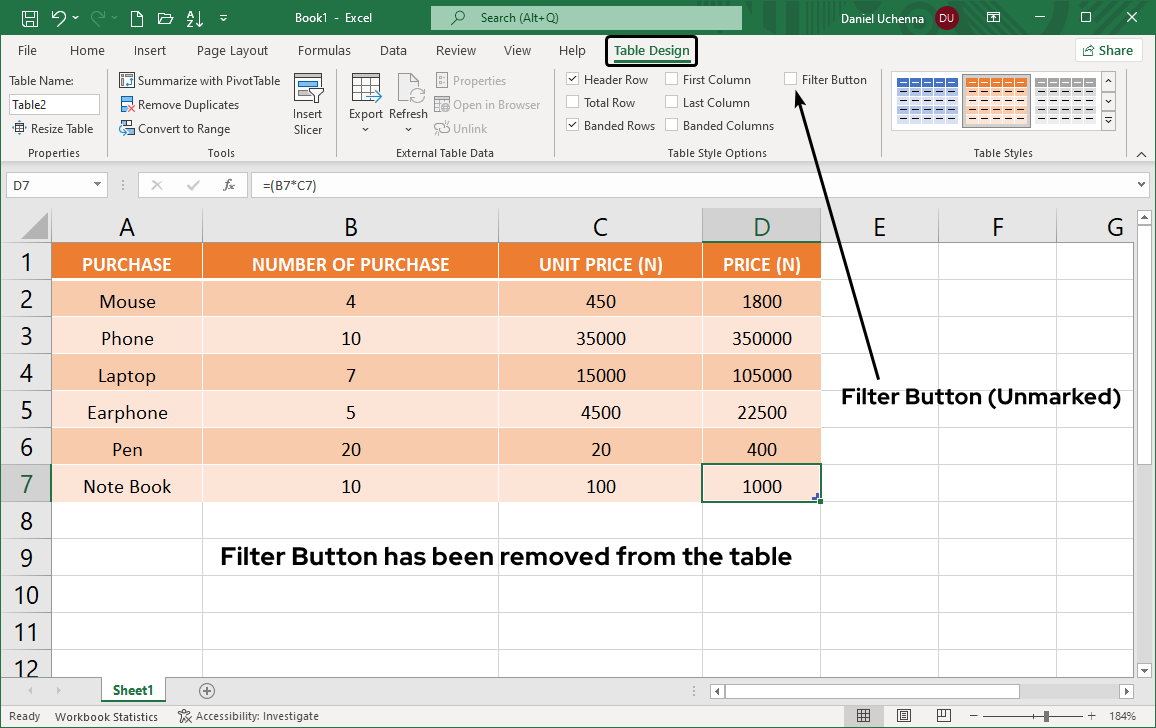Image resolution: width=1156 pixels, height=728 pixels.
Task: Switch to the Formulas ribbon tab
Action: (324, 50)
